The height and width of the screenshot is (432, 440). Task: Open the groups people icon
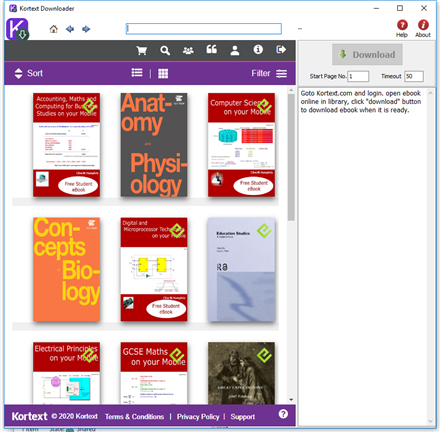188,50
